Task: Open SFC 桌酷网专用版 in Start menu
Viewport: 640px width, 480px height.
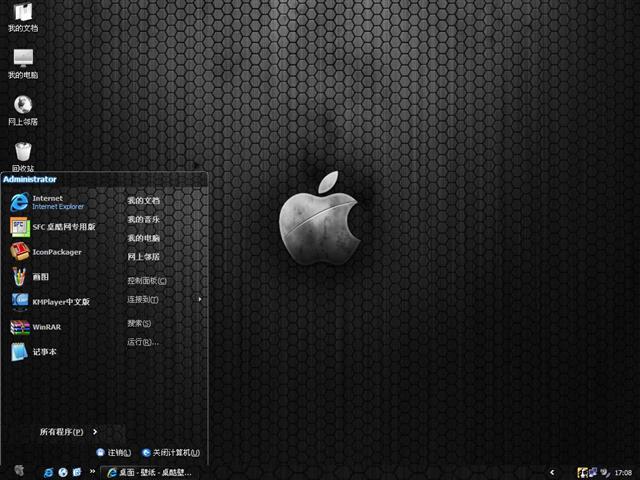Action: tap(53, 227)
